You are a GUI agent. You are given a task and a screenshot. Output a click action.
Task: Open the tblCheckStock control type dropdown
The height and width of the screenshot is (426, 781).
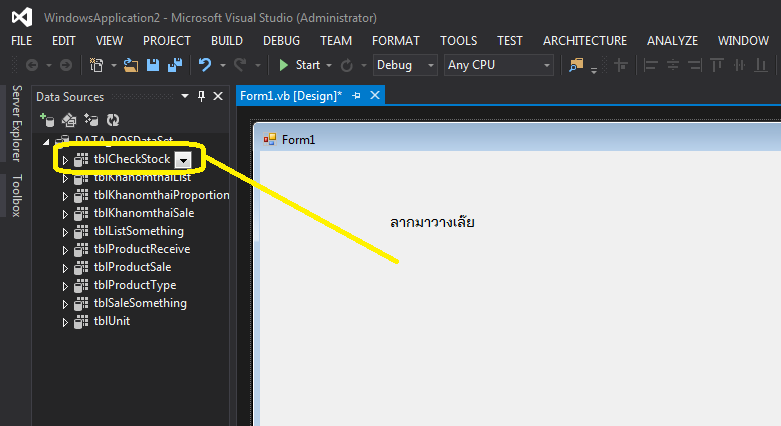[184, 160]
